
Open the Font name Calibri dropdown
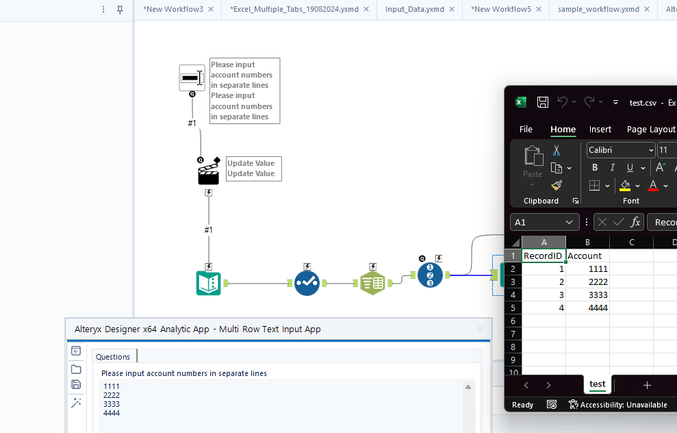(x=651, y=150)
